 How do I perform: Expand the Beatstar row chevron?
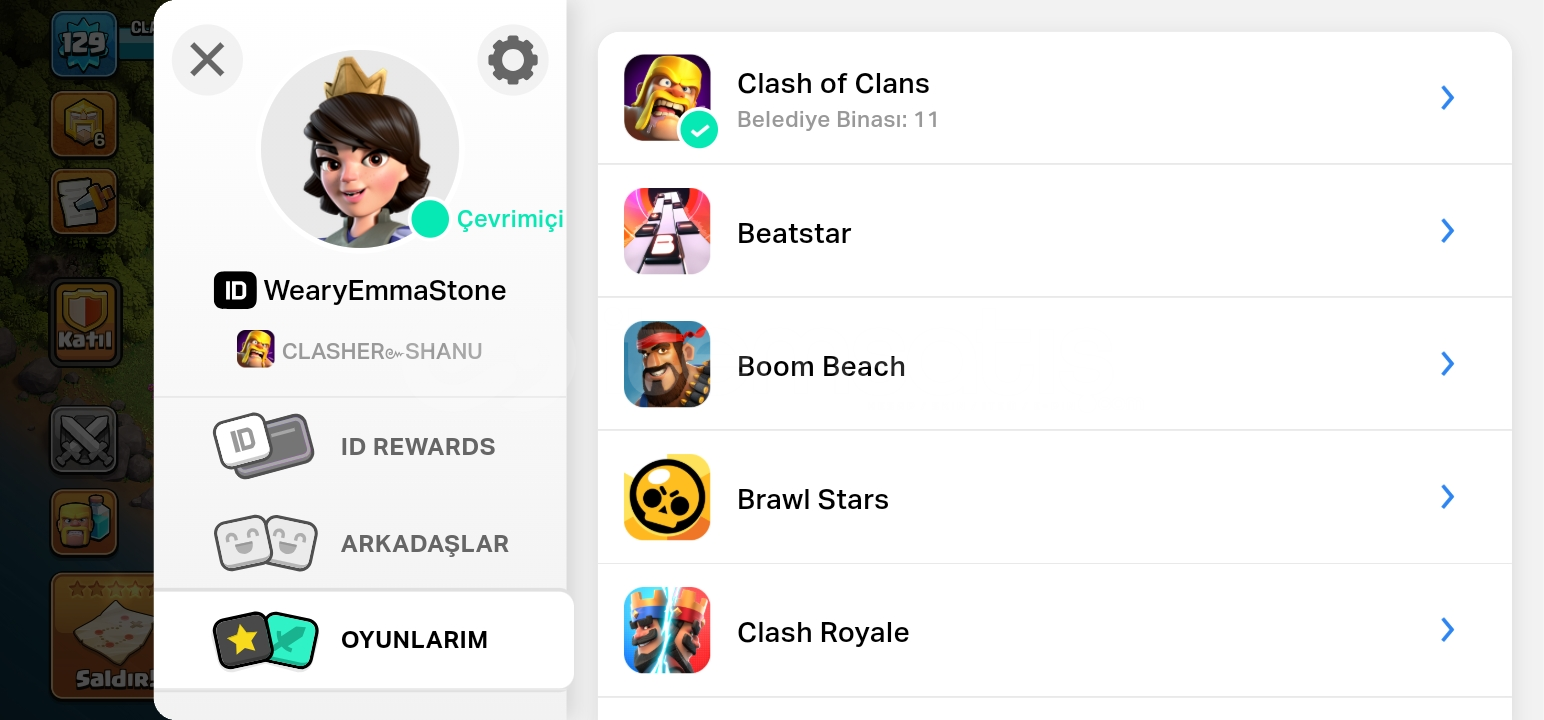(x=1447, y=231)
